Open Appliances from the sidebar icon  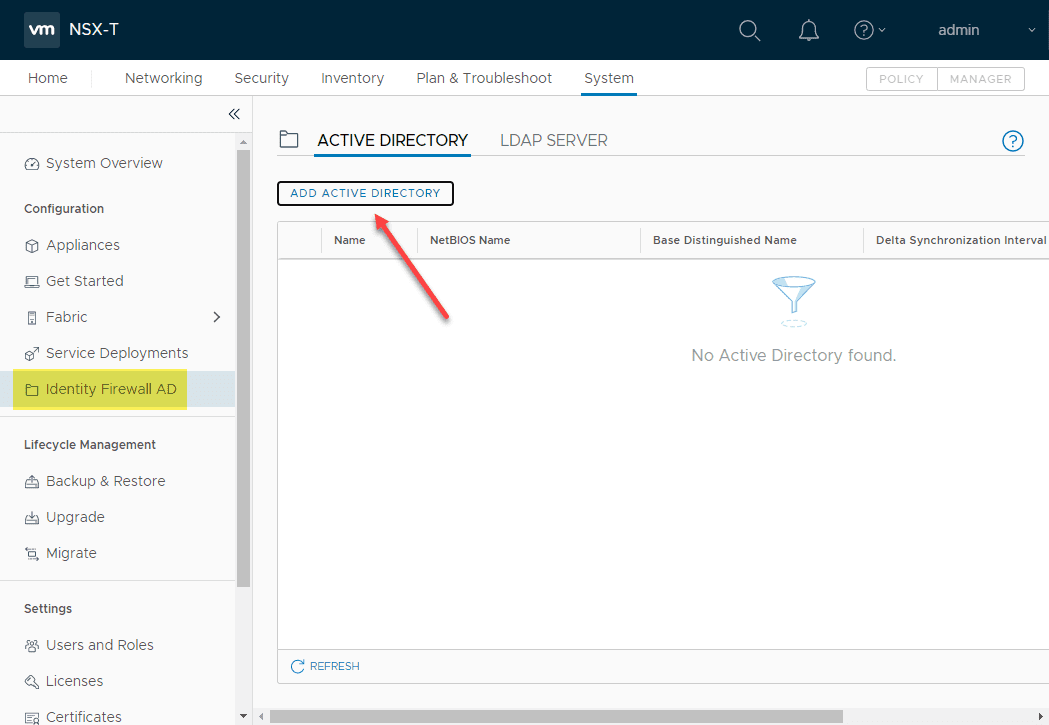tap(31, 245)
